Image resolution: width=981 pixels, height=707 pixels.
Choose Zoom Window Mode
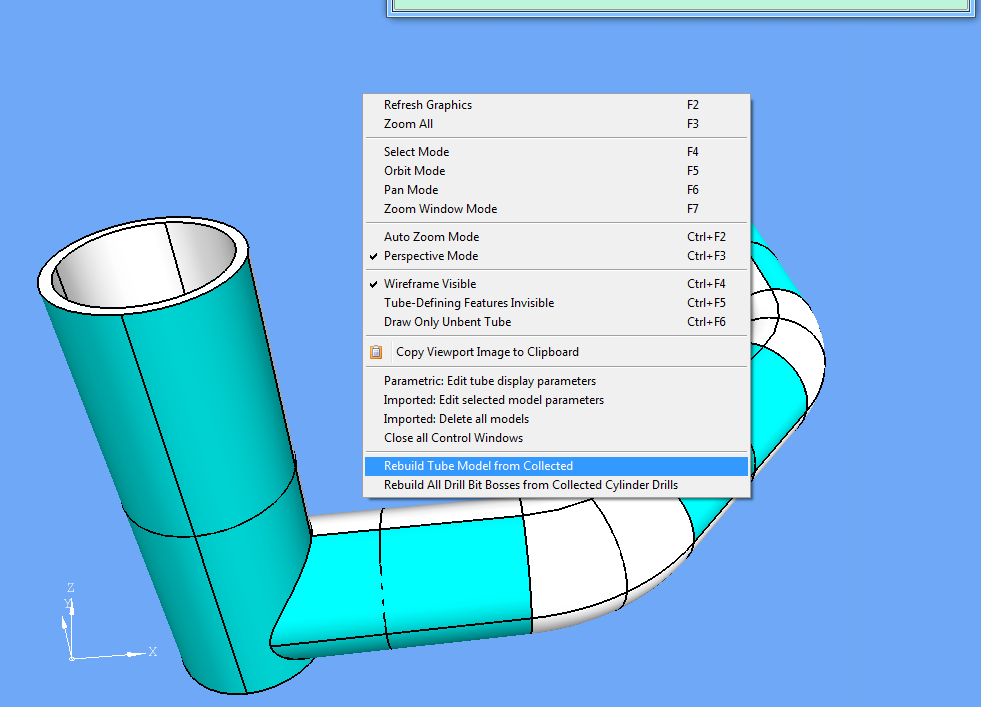pos(440,209)
